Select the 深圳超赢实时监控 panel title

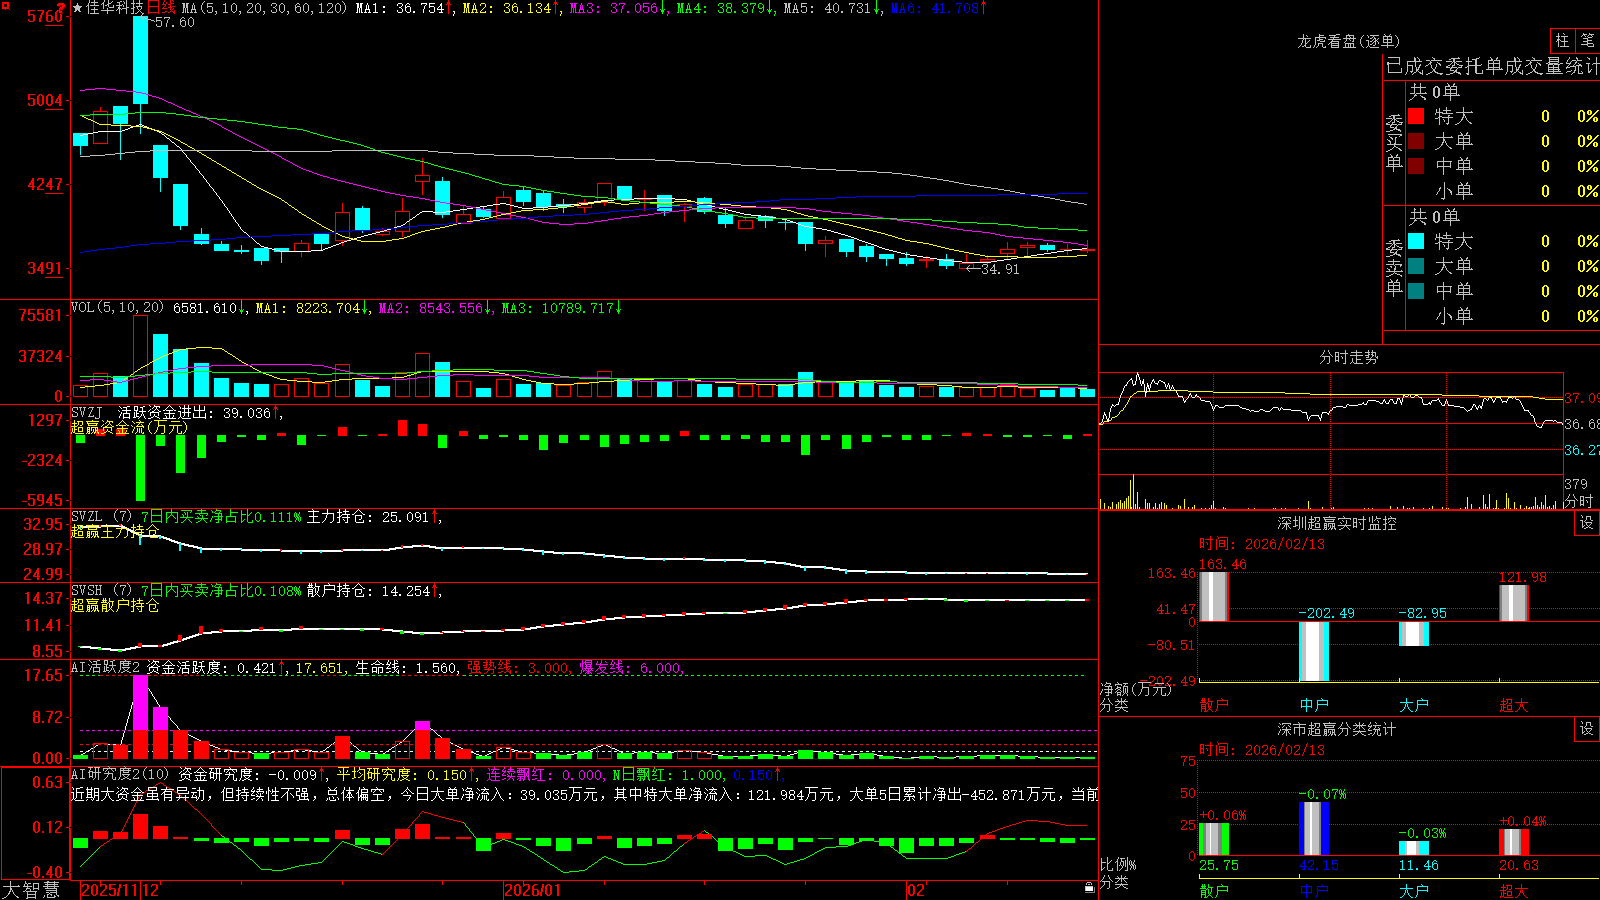[1337, 523]
